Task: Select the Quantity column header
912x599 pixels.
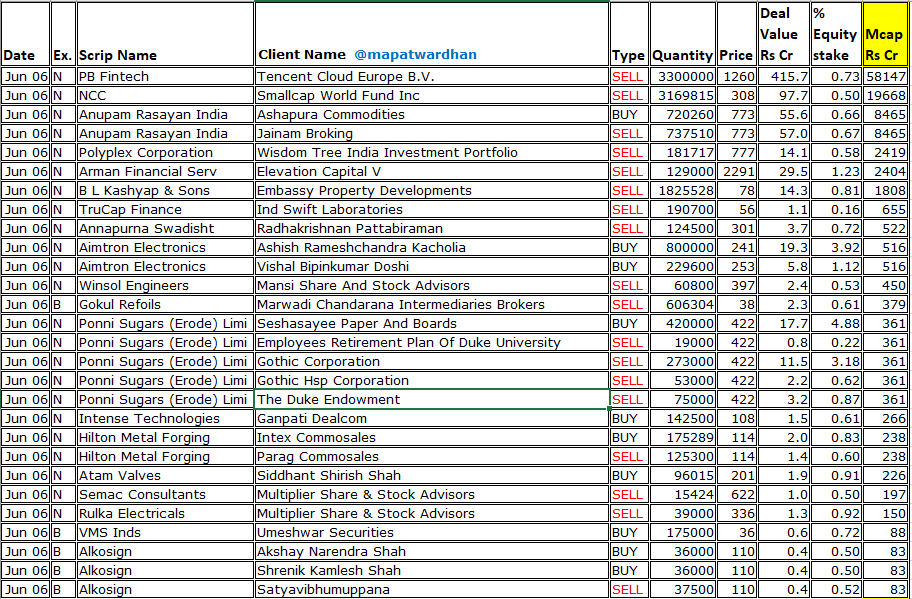Action: [683, 34]
